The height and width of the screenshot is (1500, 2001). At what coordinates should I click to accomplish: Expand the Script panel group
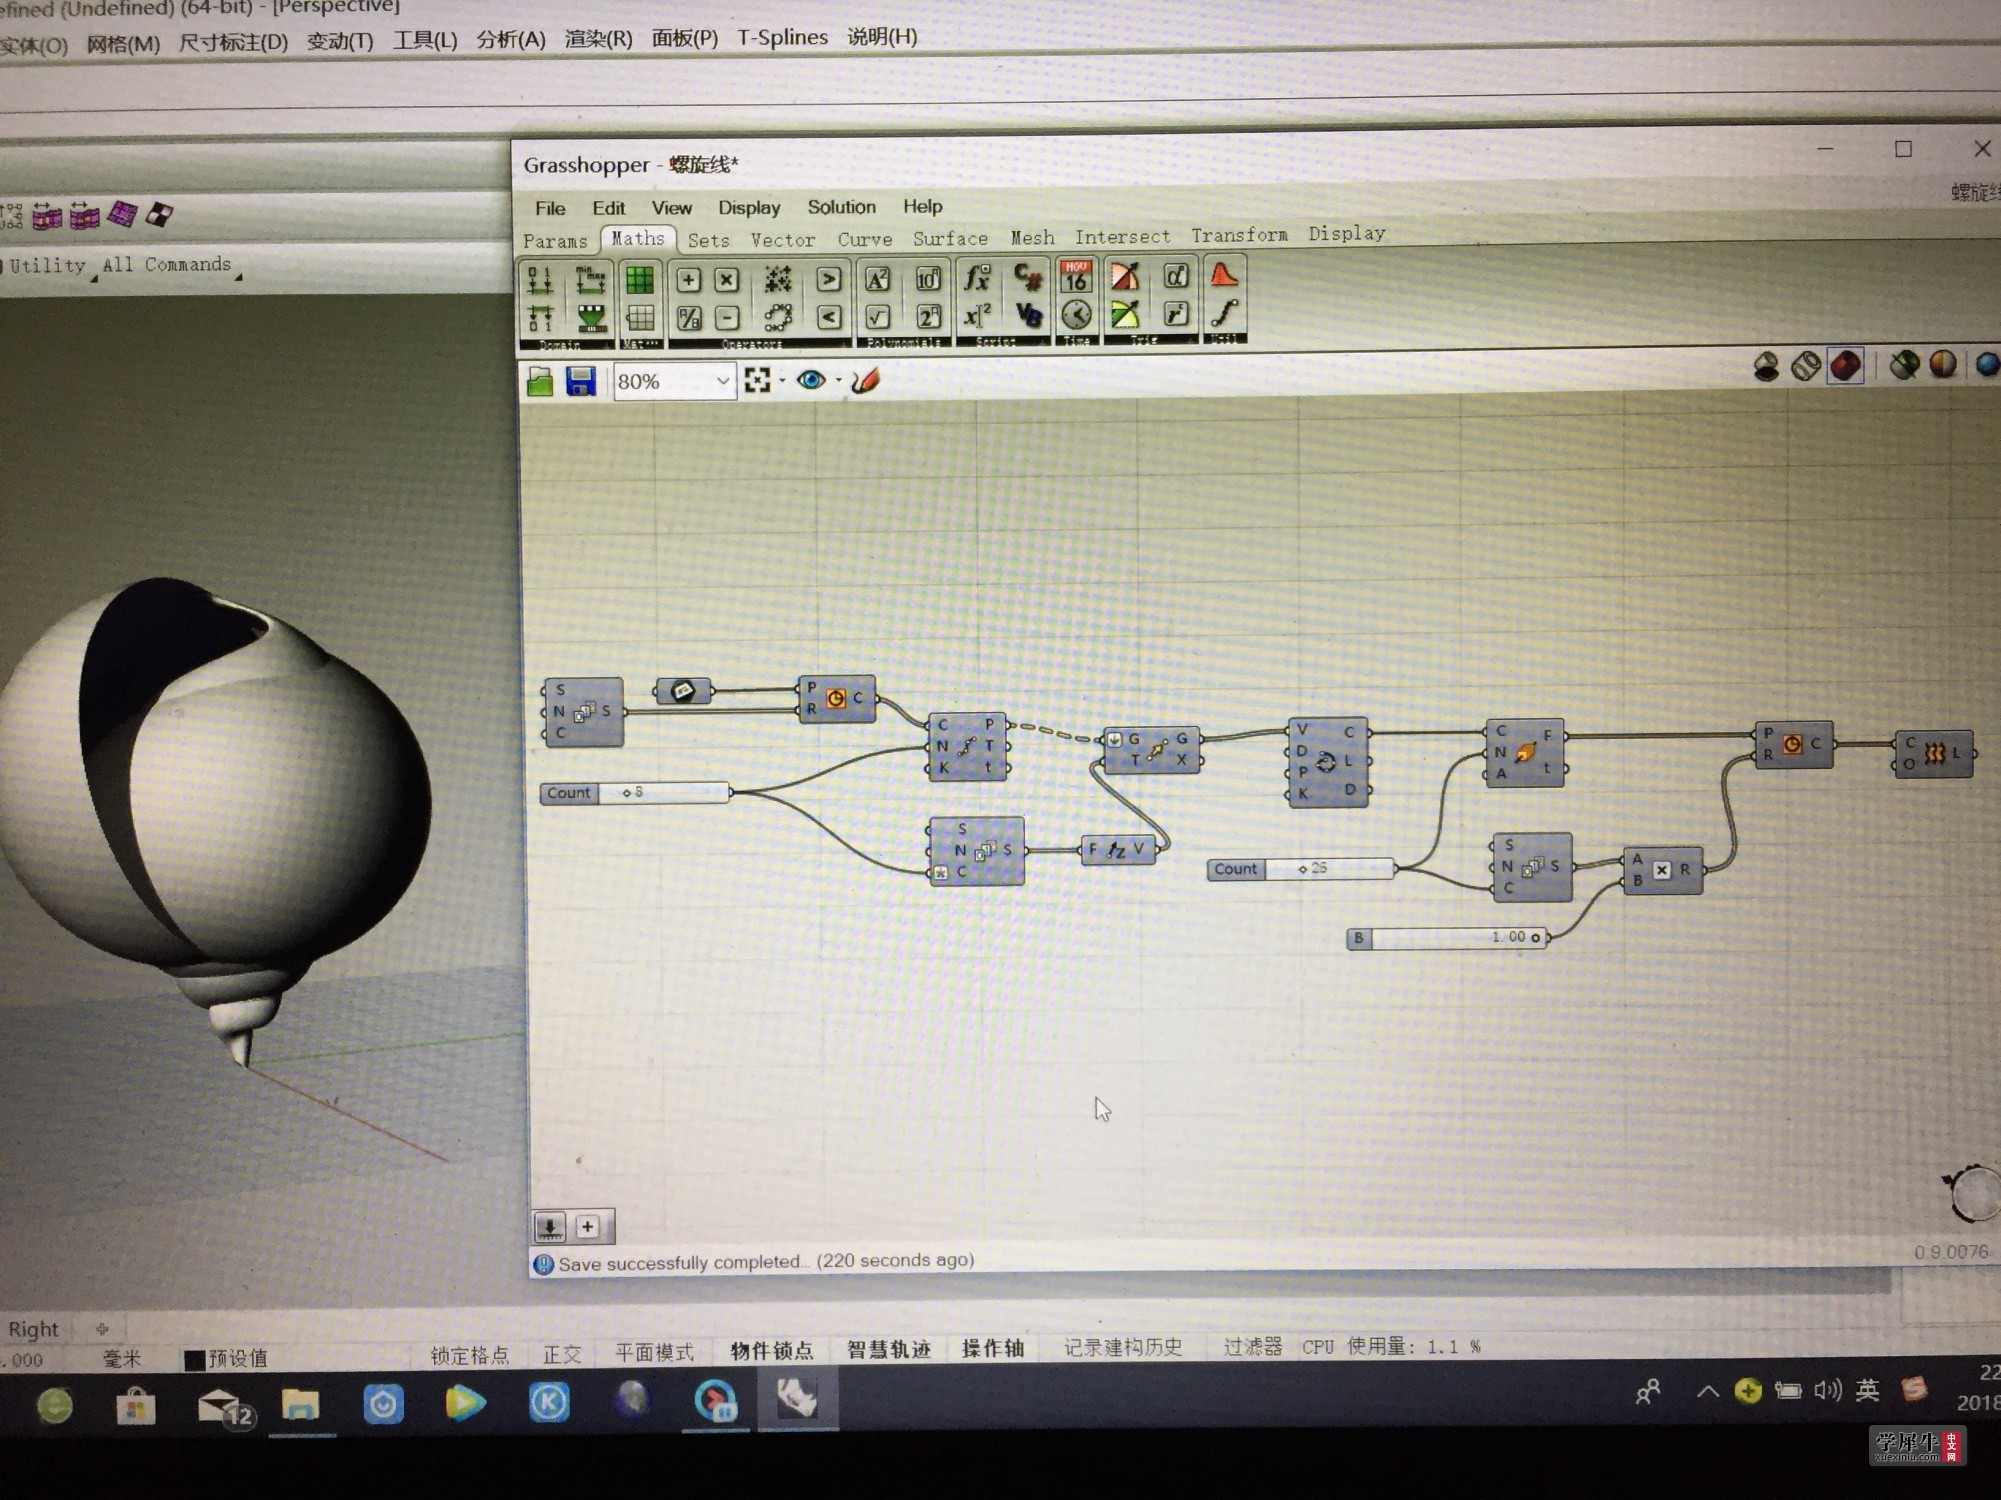point(1002,341)
